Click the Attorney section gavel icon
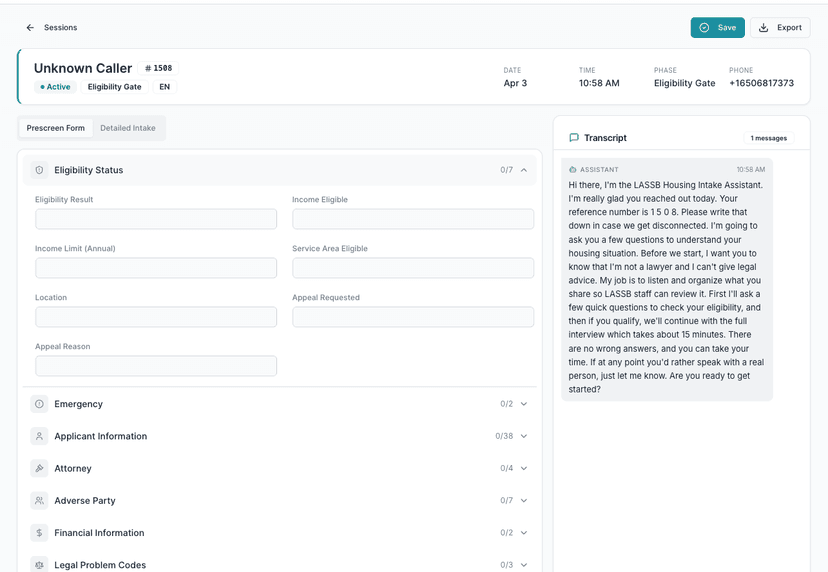The width and height of the screenshot is (828, 572). (x=39, y=468)
